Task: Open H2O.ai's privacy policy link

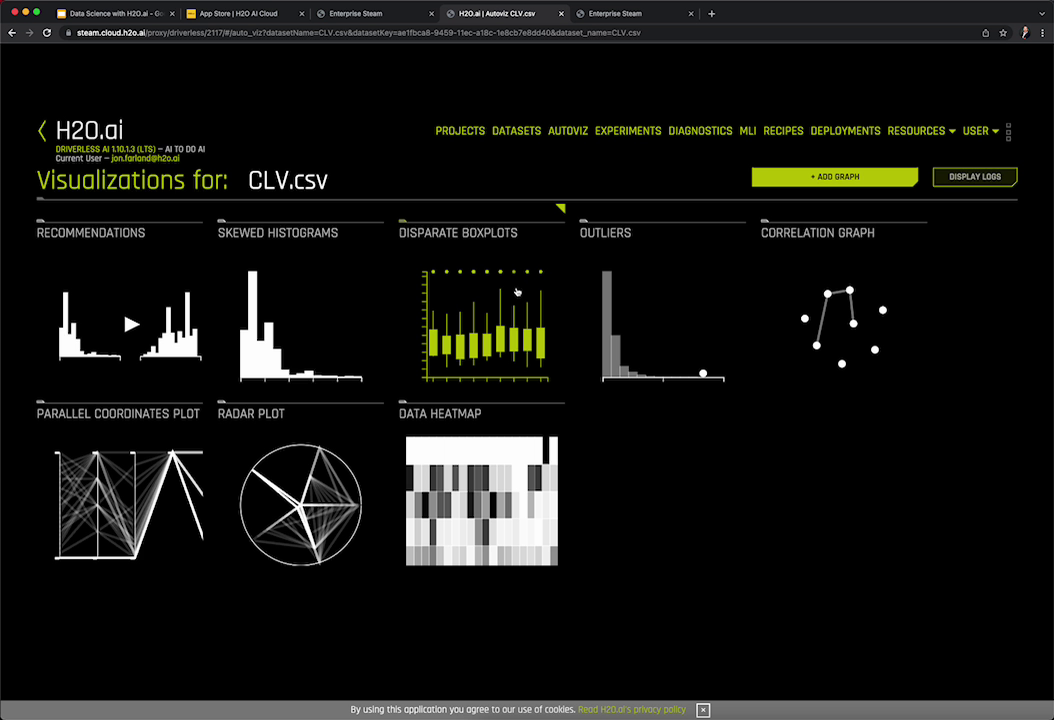Action: pos(631,709)
